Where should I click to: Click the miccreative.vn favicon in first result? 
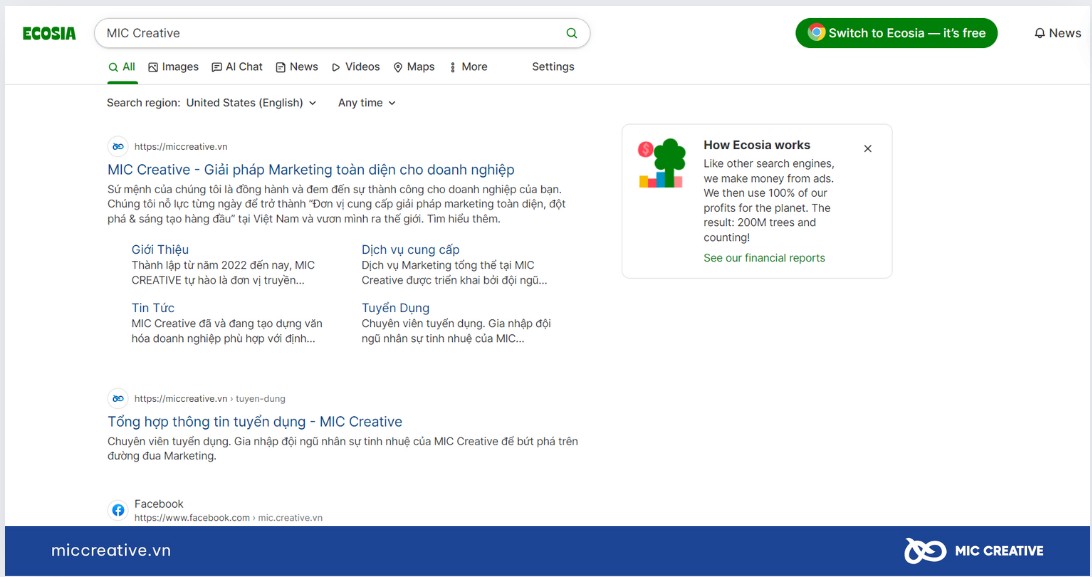pos(118,146)
